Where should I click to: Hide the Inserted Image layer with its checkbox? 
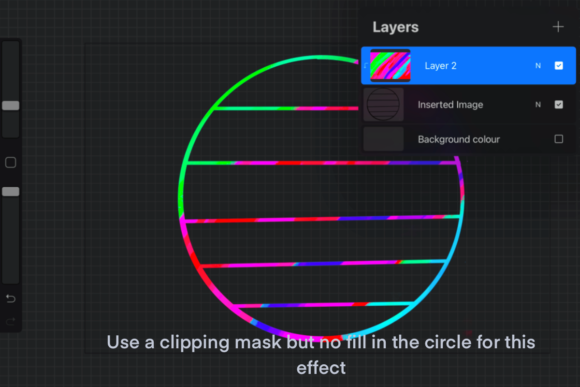[559, 105]
